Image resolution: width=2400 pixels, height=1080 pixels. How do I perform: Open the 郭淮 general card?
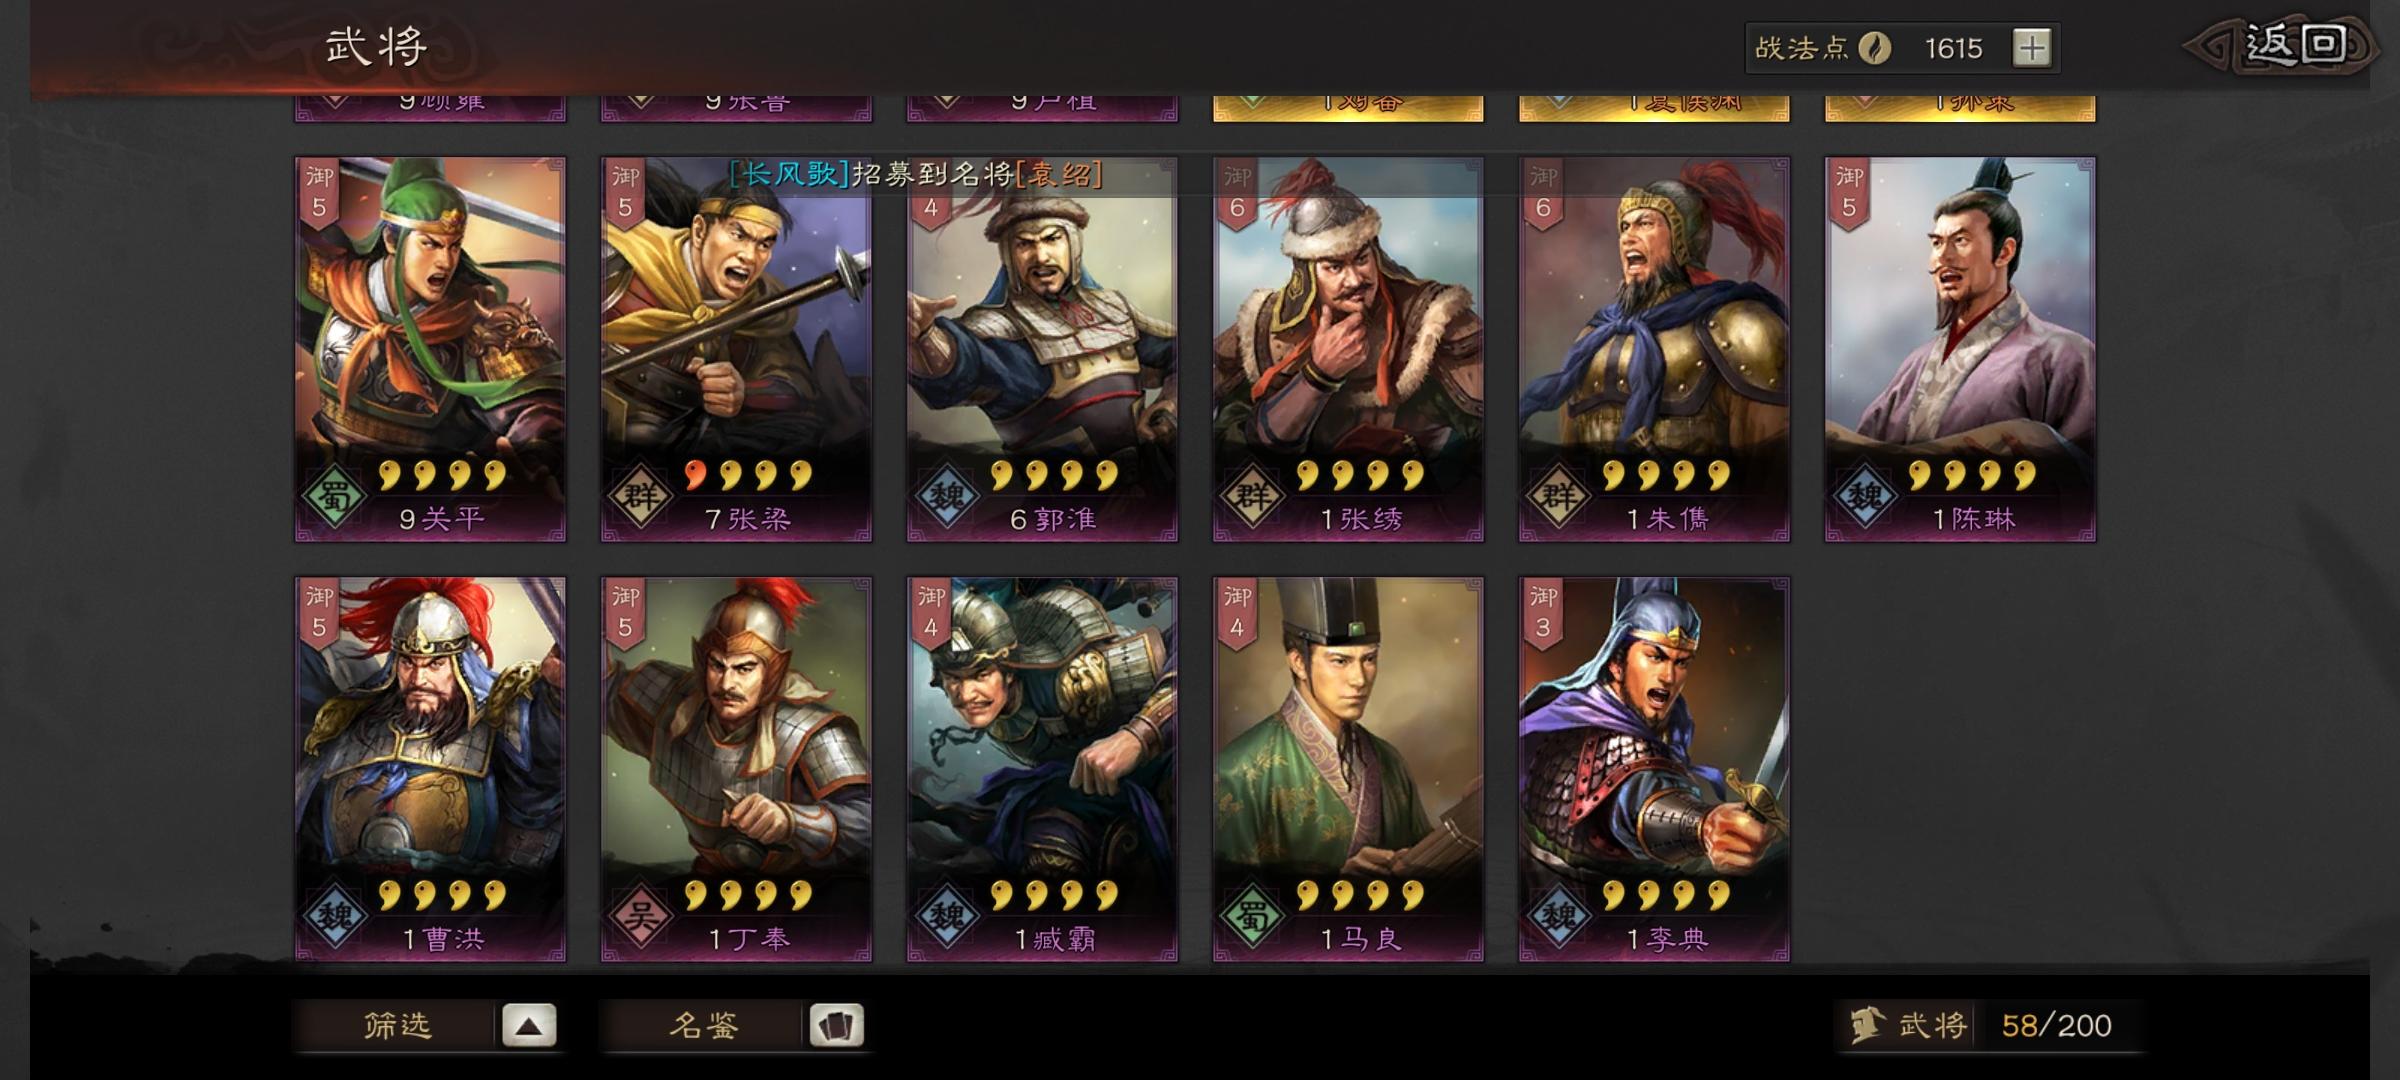[x=1042, y=350]
